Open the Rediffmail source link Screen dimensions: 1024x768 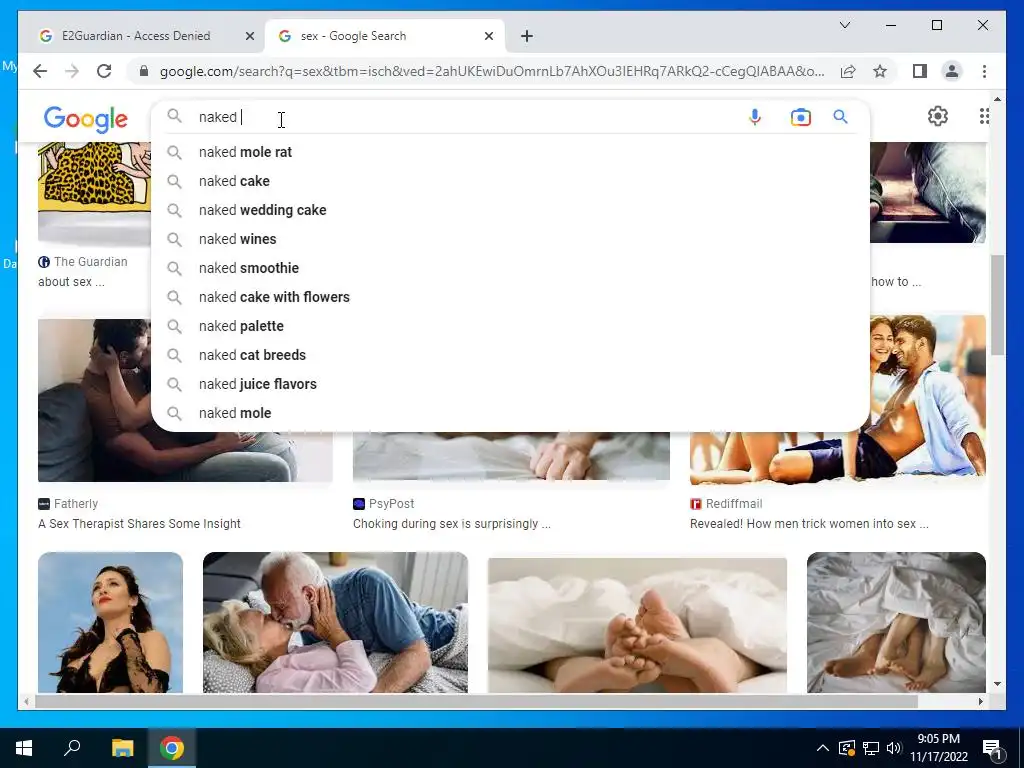[x=726, y=504]
